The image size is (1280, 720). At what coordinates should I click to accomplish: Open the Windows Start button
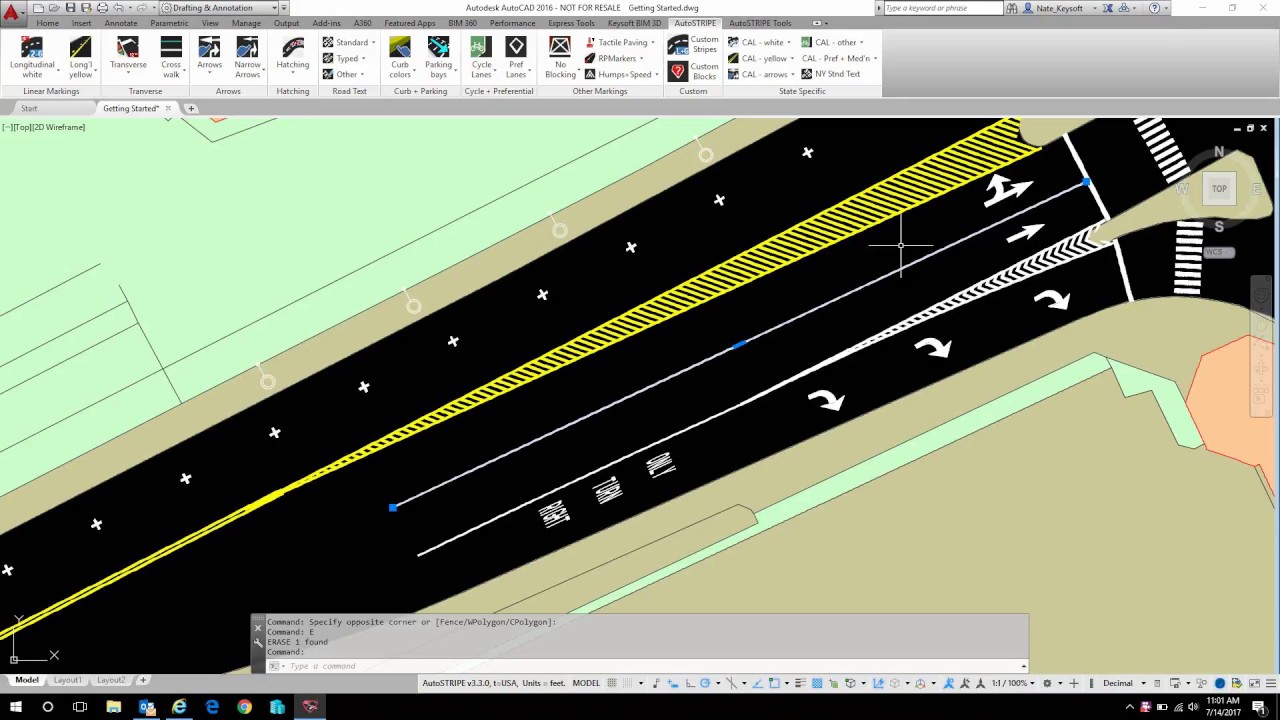click(15, 706)
